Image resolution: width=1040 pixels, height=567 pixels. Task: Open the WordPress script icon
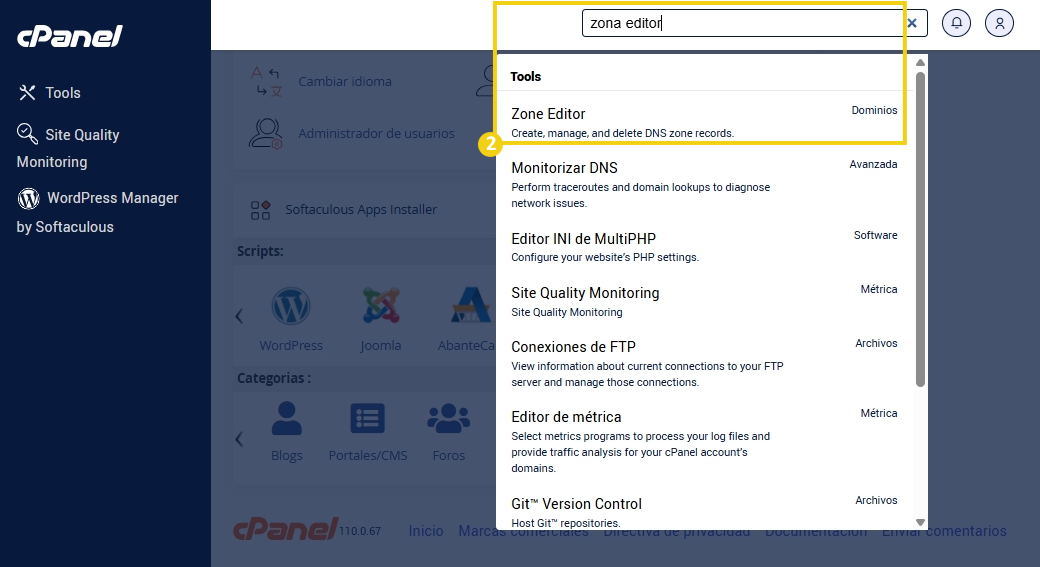291,306
